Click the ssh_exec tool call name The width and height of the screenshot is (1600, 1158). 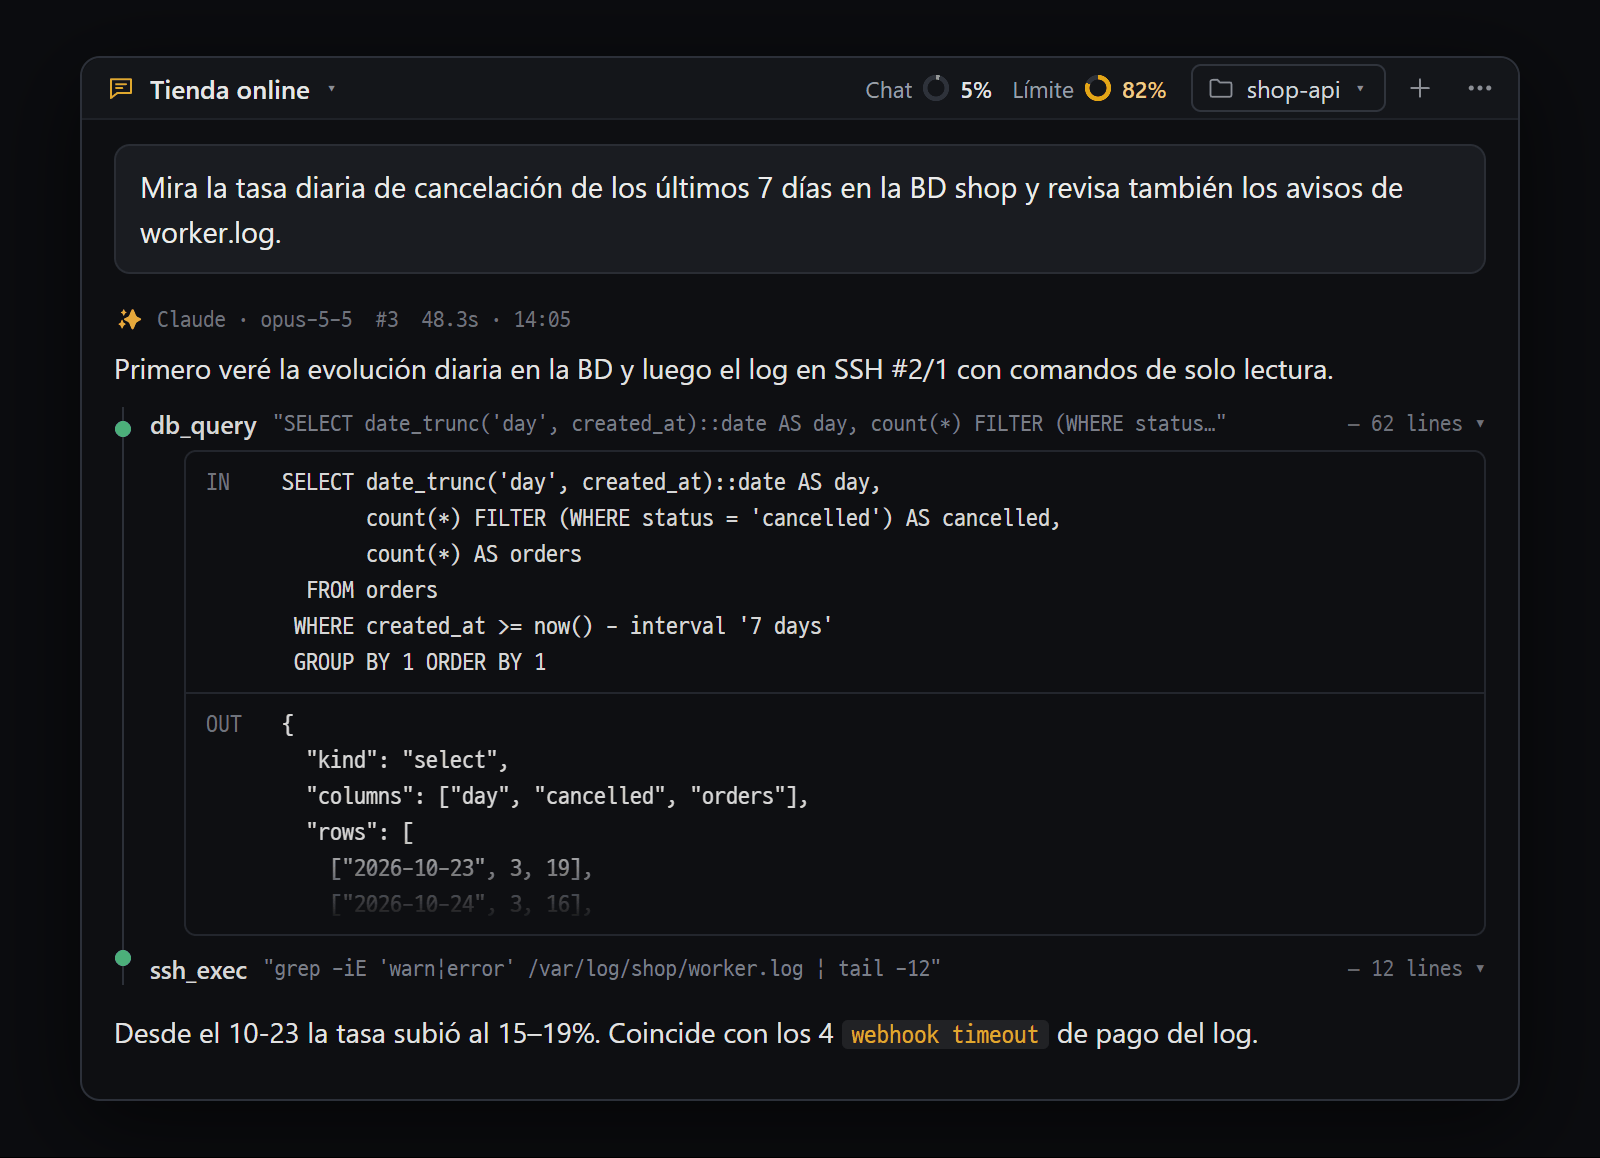click(198, 970)
